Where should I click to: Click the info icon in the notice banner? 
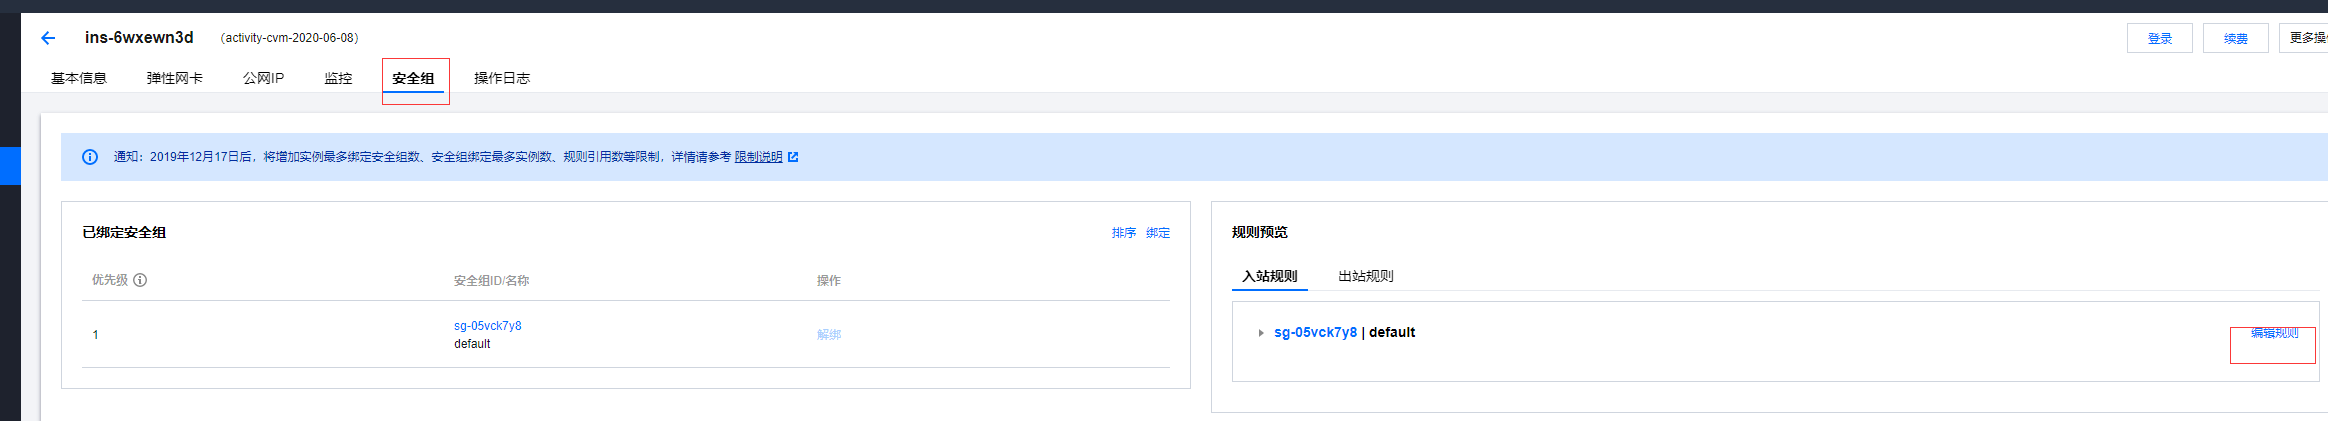pyautogui.click(x=90, y=157)
